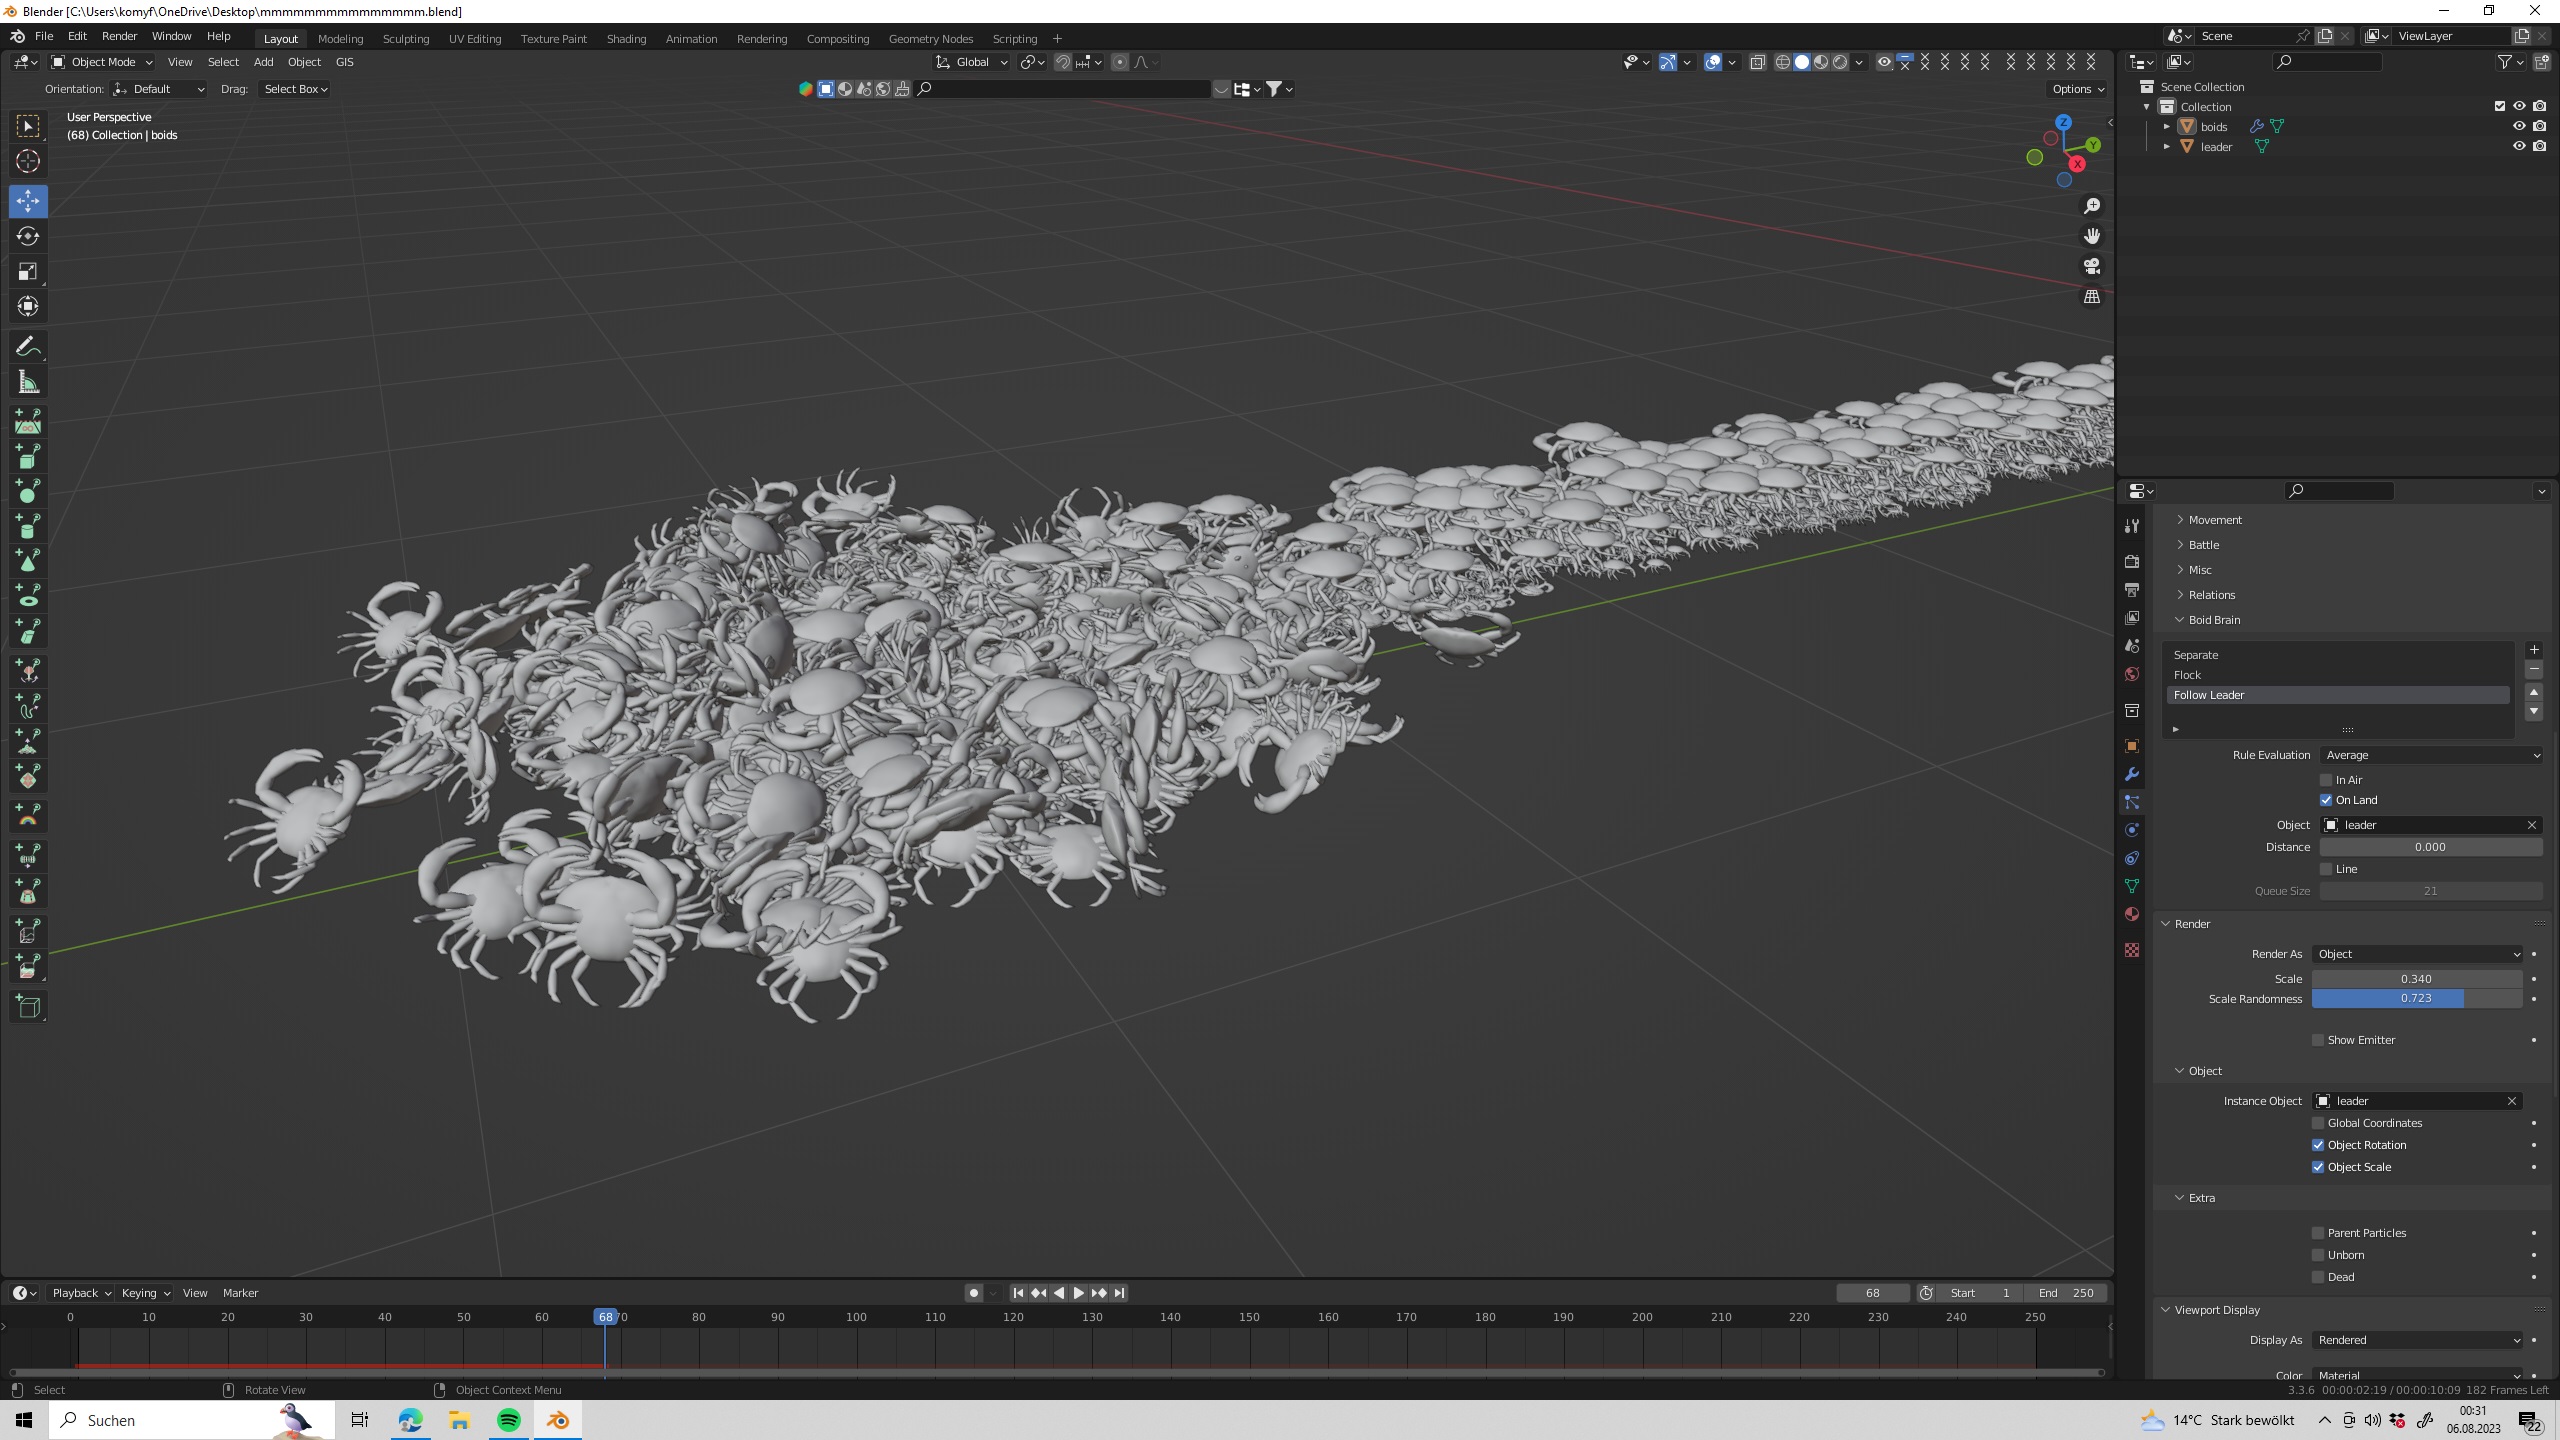Activate the Annotate pencil tool
Screen dimensions: 2560x1440
click(x=28, y=347)
